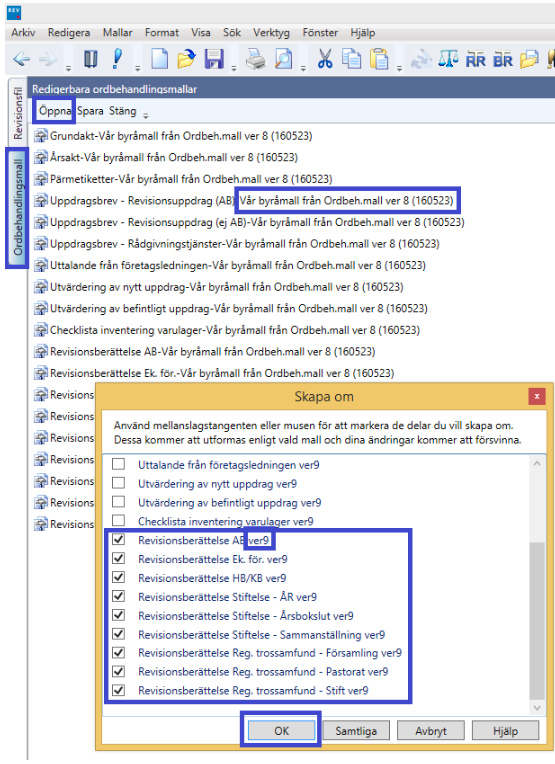This screenshot has width=555, height=764.
Task: Click the back arrow toolbar icon
Action: [21, 59]
